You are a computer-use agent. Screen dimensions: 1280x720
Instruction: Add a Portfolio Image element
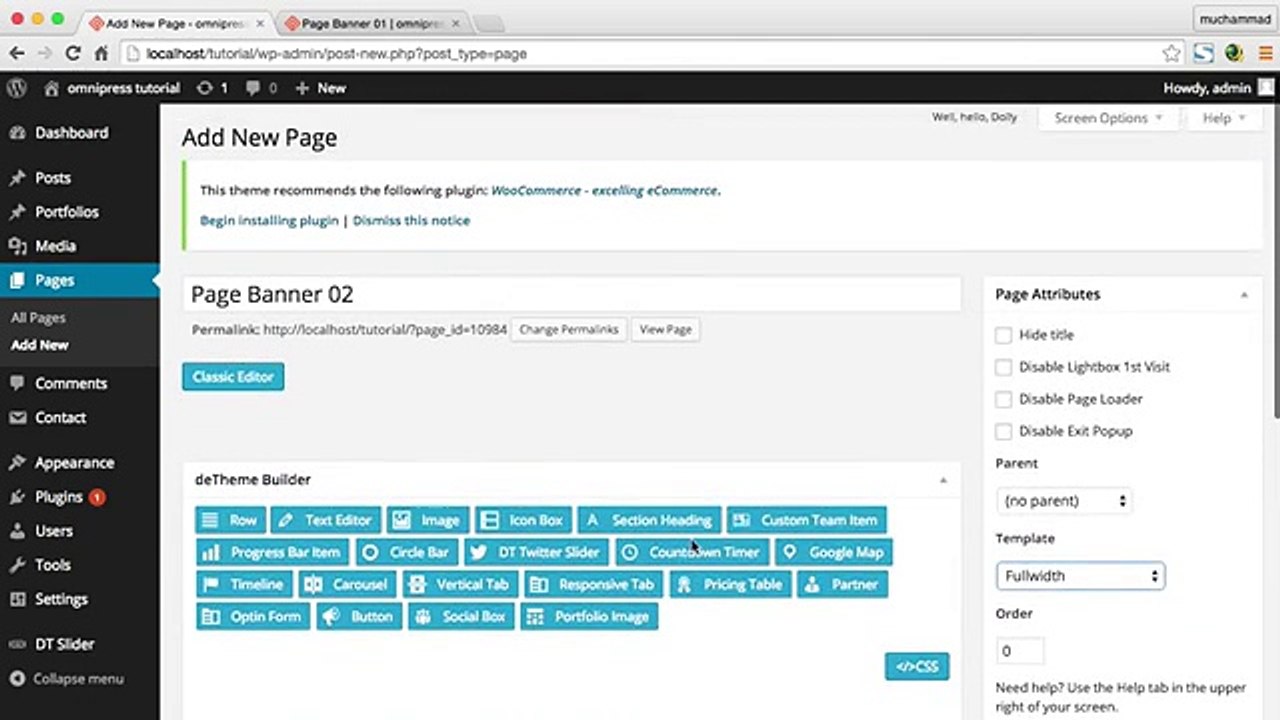(x=589, y=616)
